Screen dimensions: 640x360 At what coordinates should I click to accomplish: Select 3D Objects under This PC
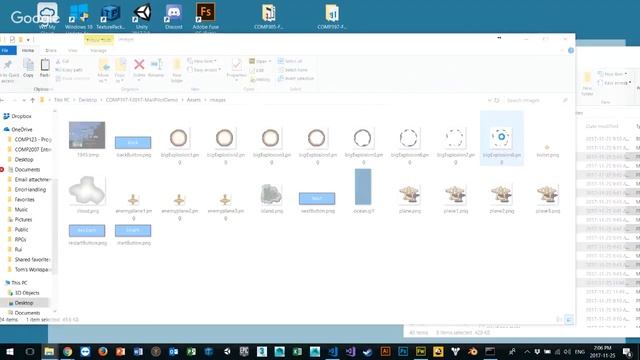(x=24, y=293)
